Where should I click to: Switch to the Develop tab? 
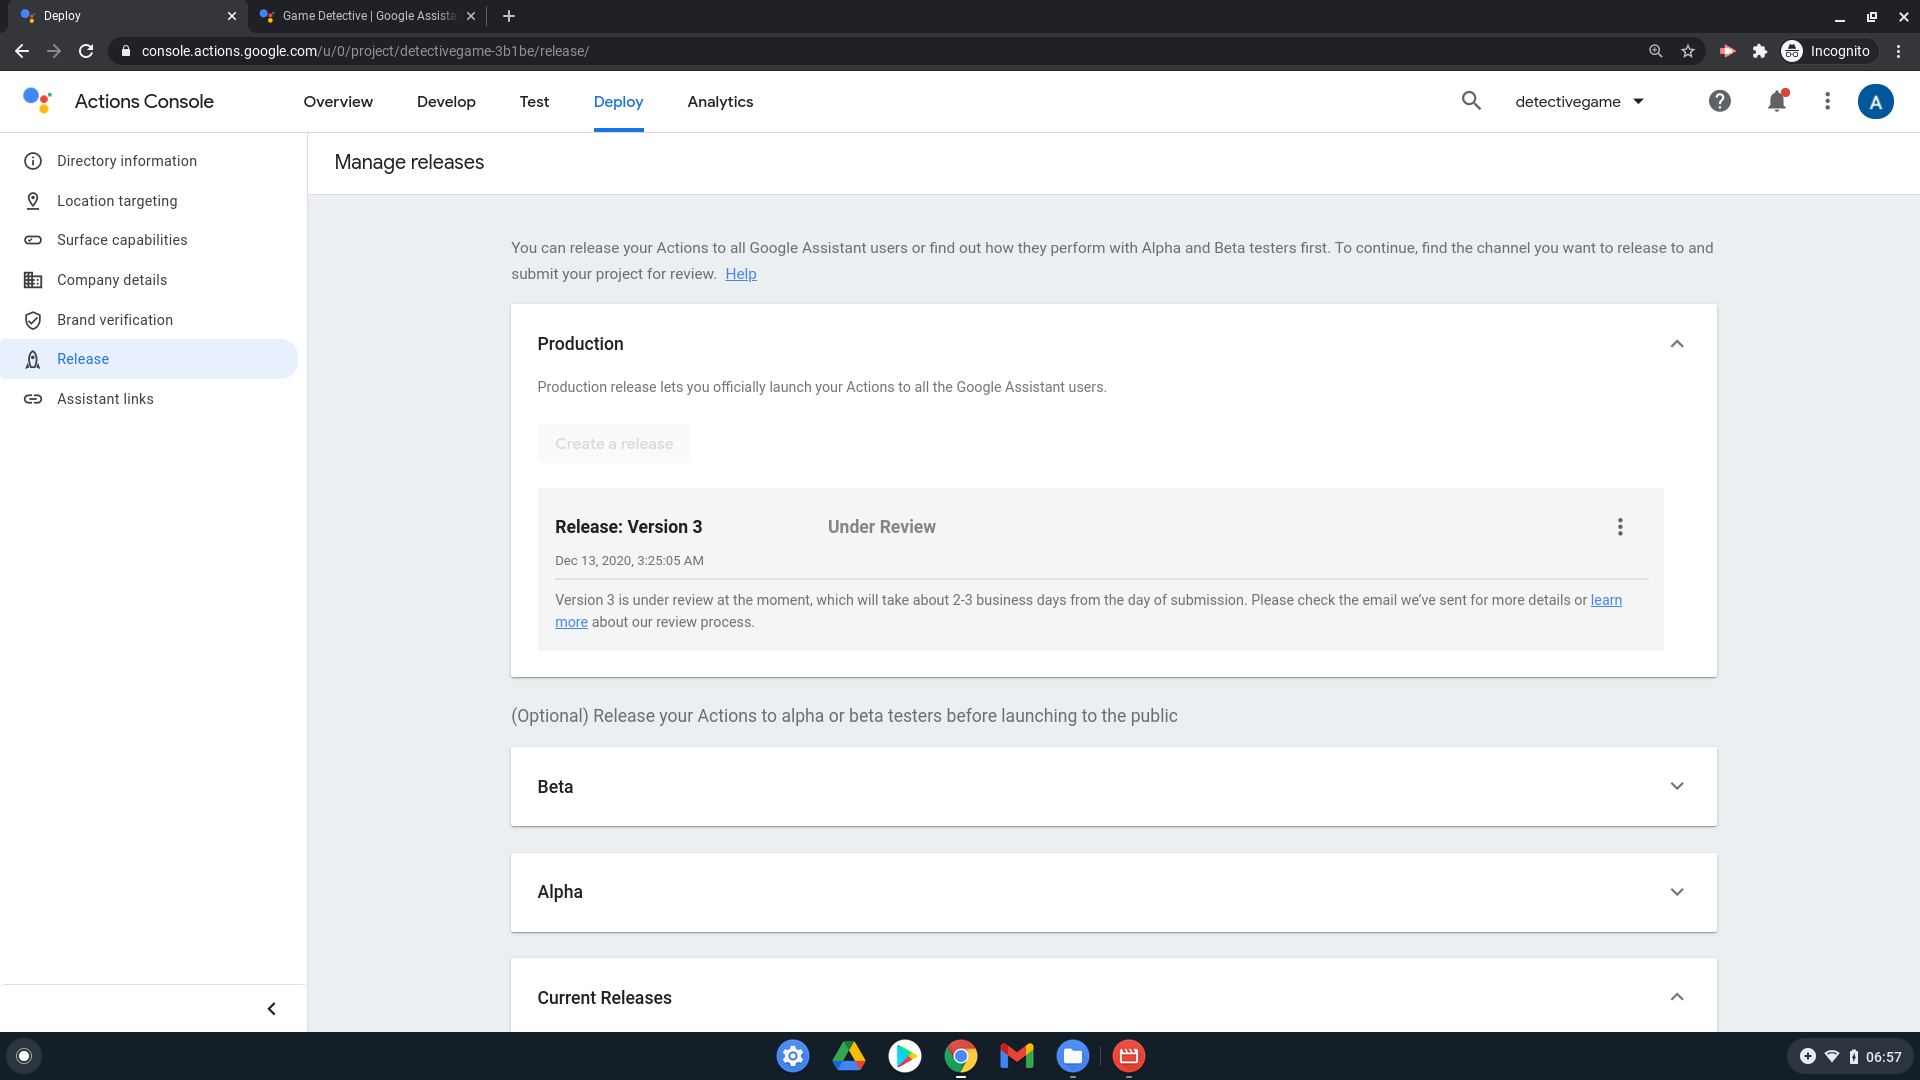pyautogui.click(x=446, y=101)
